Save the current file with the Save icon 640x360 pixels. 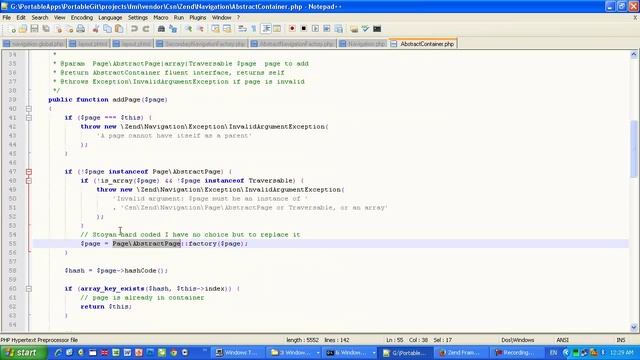(x=34, y=29)
